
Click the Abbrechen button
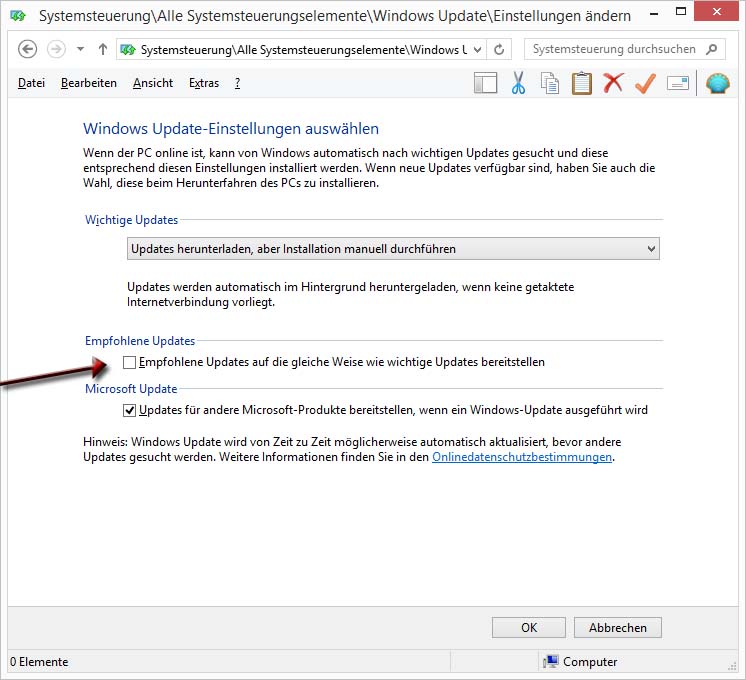click(618, 628)
